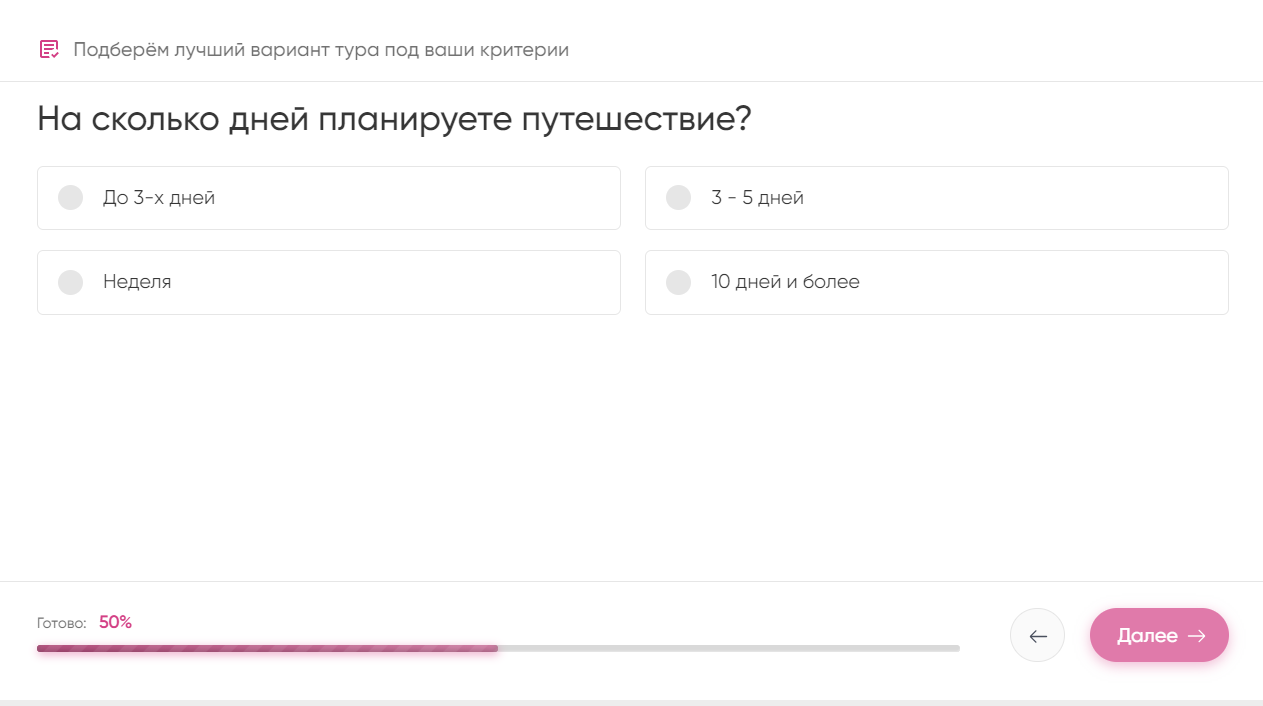This screenshot has height=706, width=1263.
Task: Click the 'До 3-х дней' option text
Action: [159, 198]
